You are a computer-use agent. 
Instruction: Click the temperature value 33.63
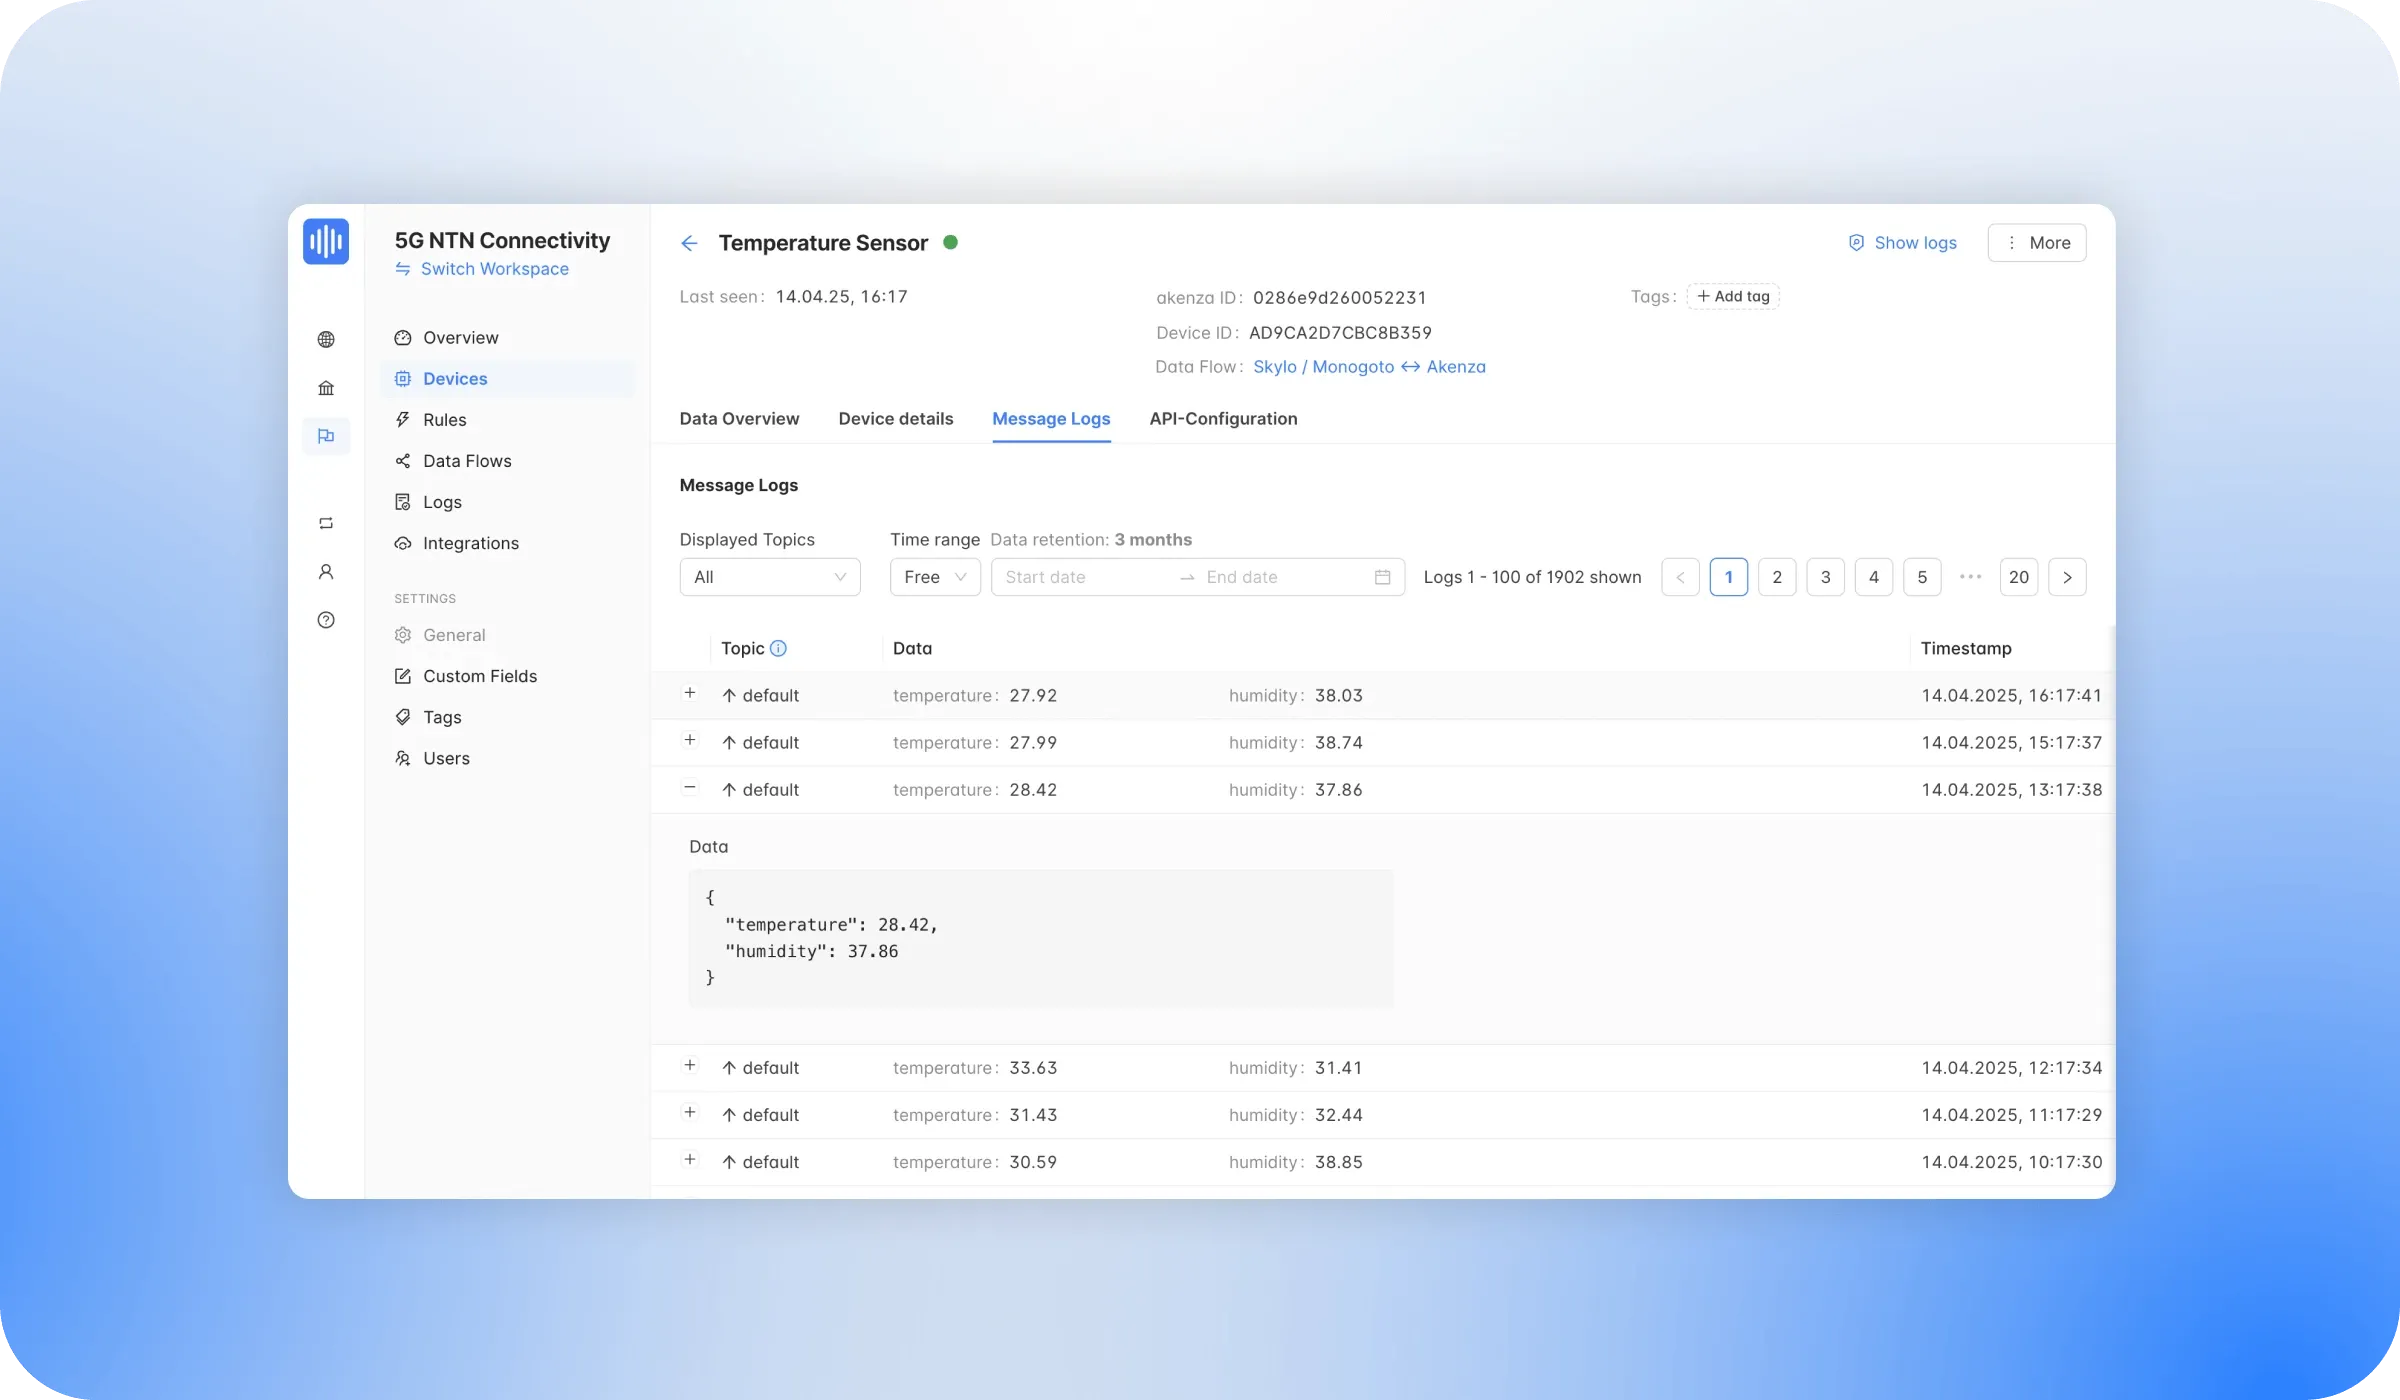point(1033,1068)
